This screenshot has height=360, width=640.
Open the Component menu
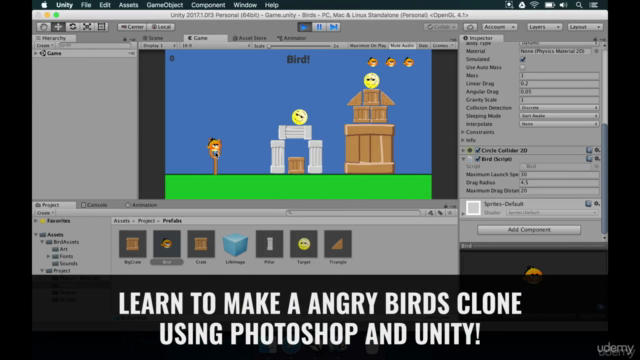point(208,5)
